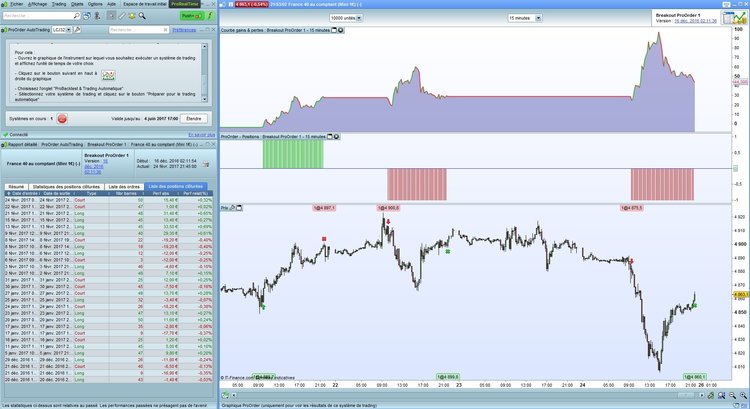The width and height of the screenshot is (750, 409).
Task: Expand the account selector dropdown
Action: tap(68, 30)
